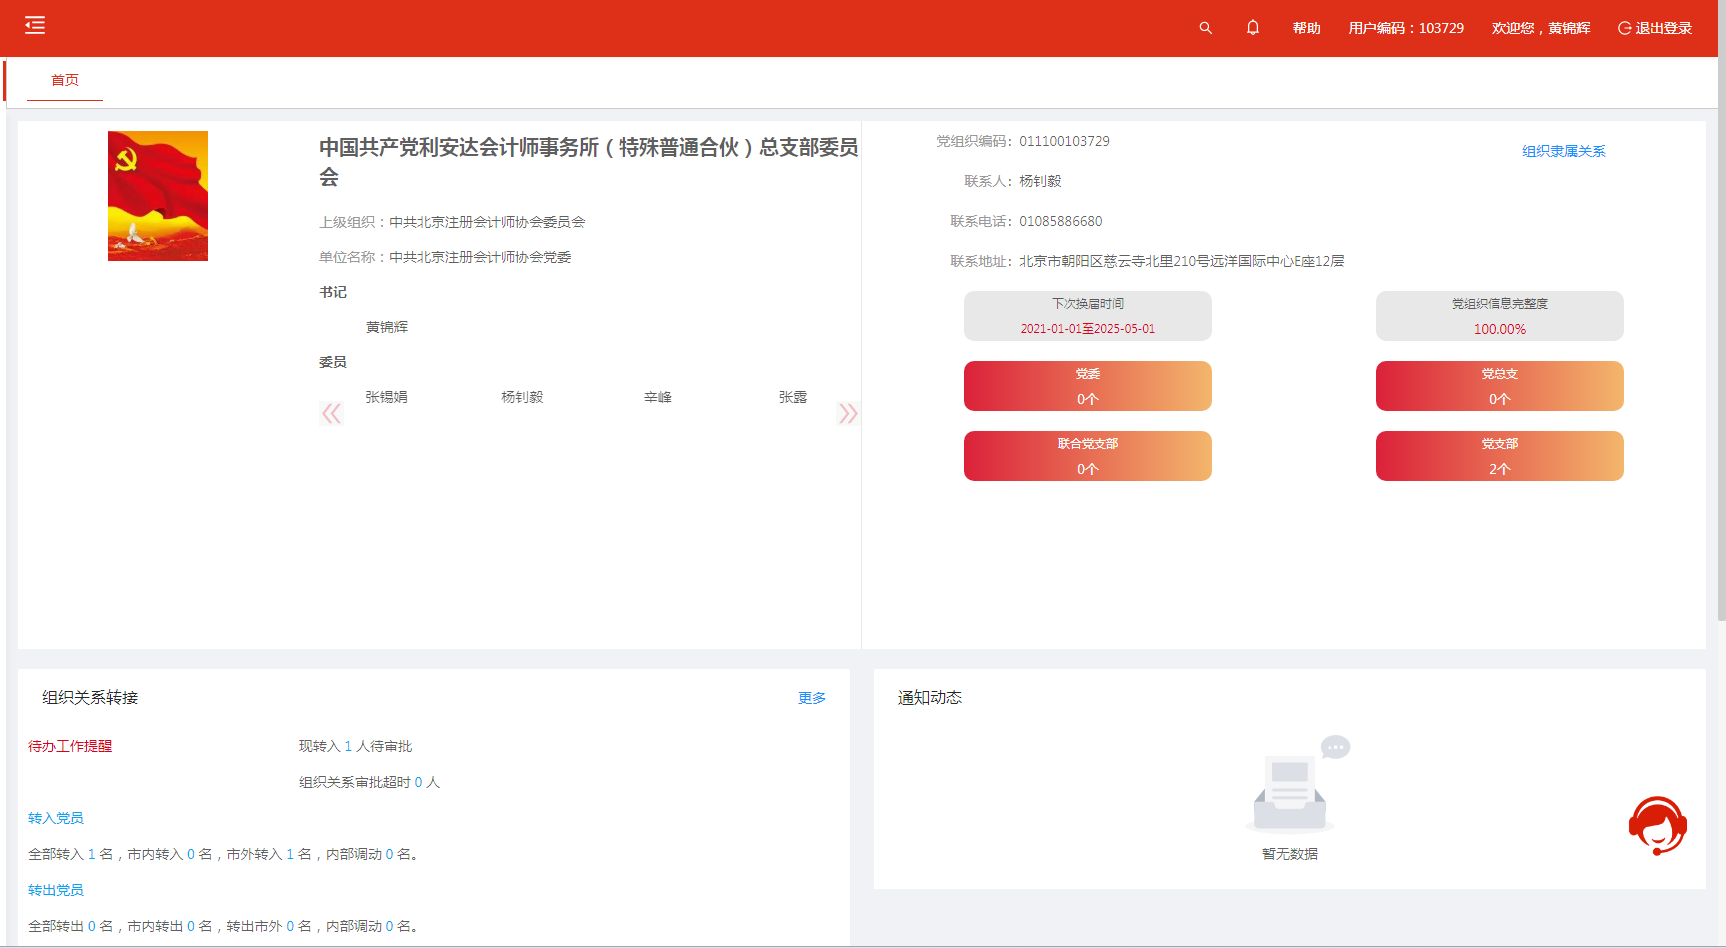Click the party flag emblem image
This screenshot has height=948, width=1726.
[158, 196]
